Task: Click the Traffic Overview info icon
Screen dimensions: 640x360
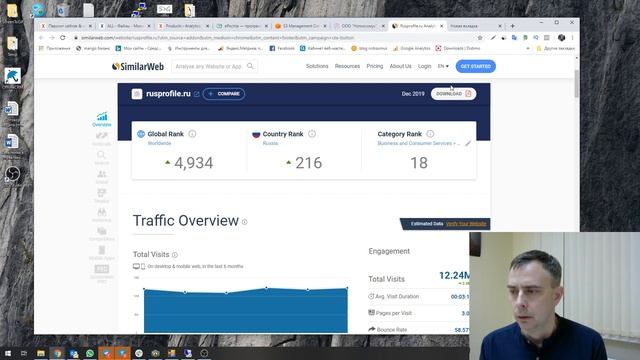Action: point(244,222)
